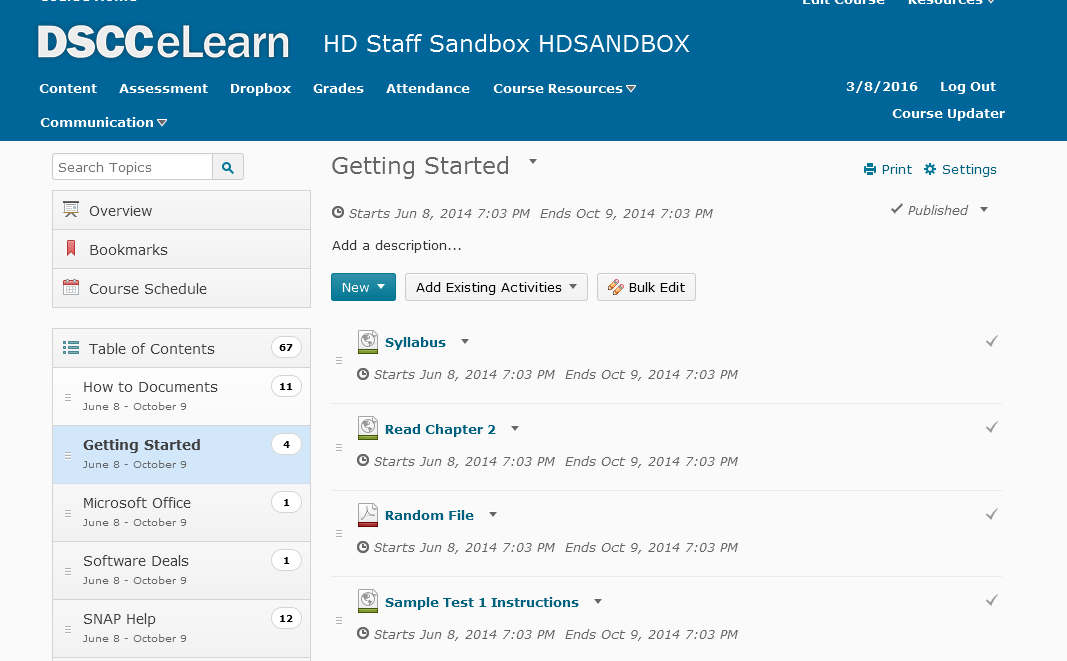1067x661 pixels.
Task: Select the How to Documents module
Action: (181, 397)
